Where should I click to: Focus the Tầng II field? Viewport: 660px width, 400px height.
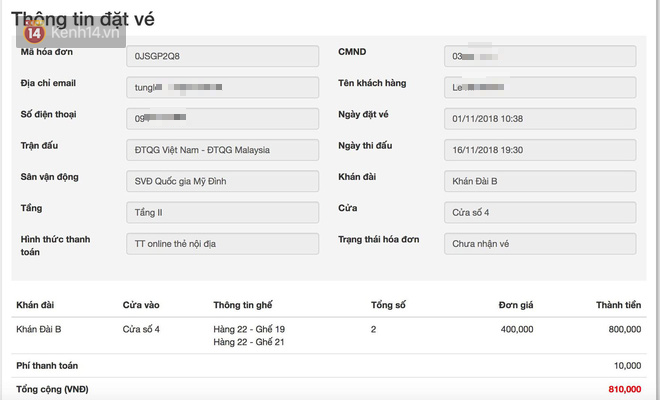(x=223, y=213)
